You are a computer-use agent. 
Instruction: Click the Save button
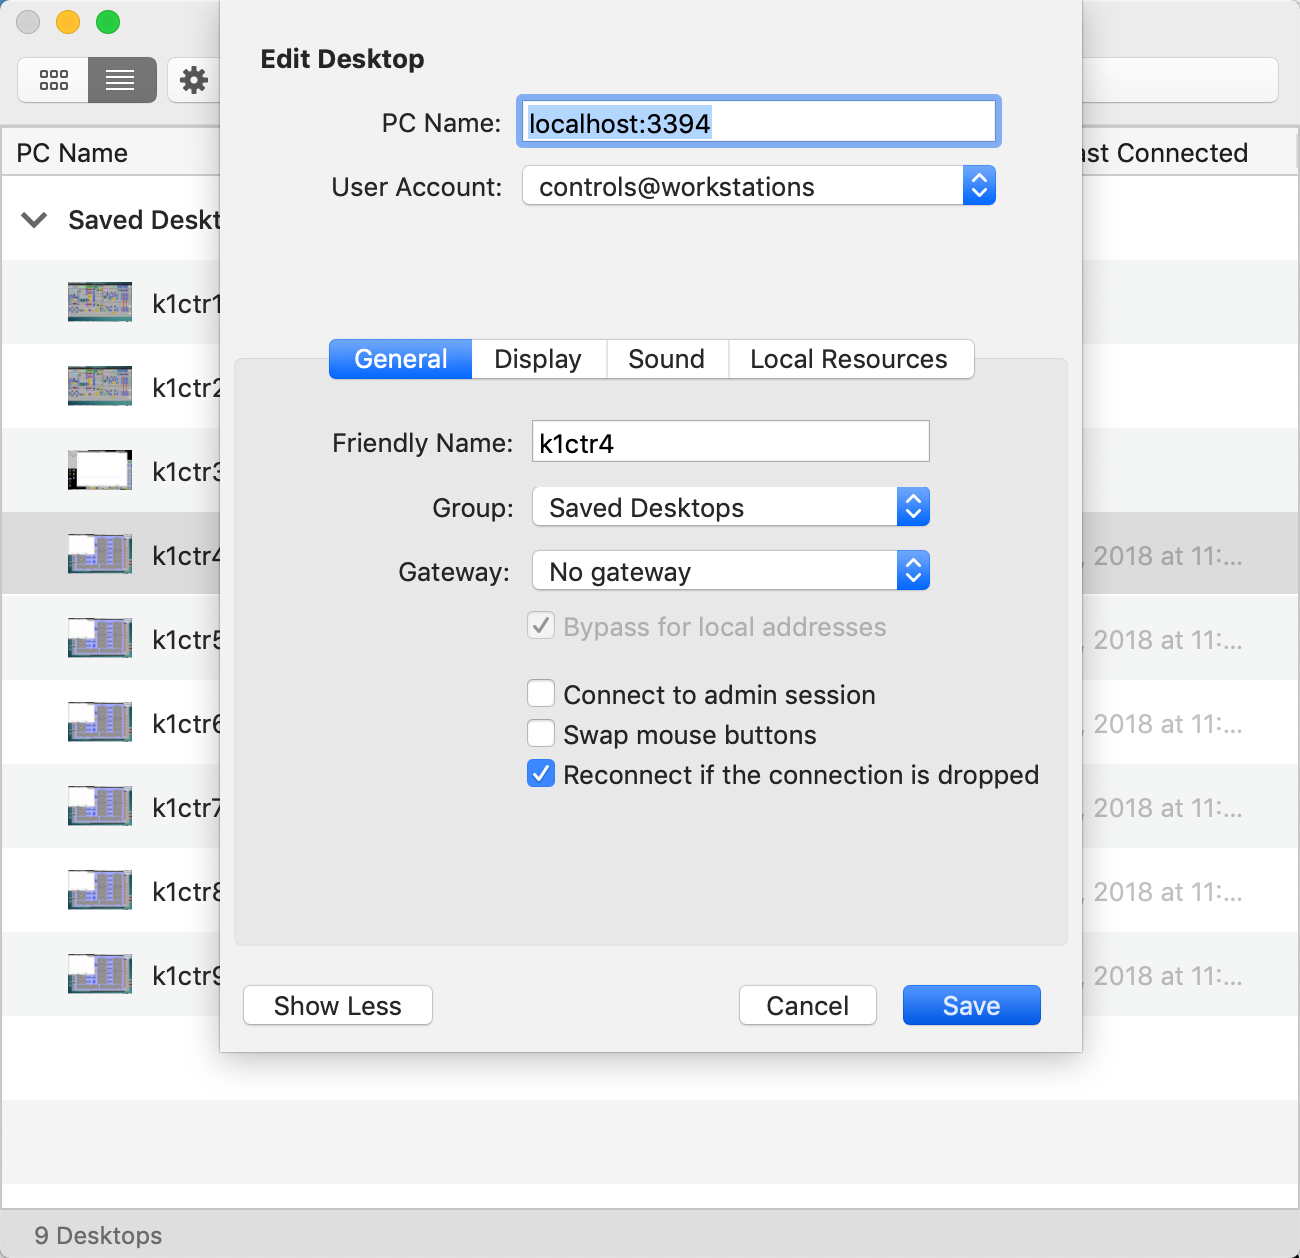[x=971, y=1005]
